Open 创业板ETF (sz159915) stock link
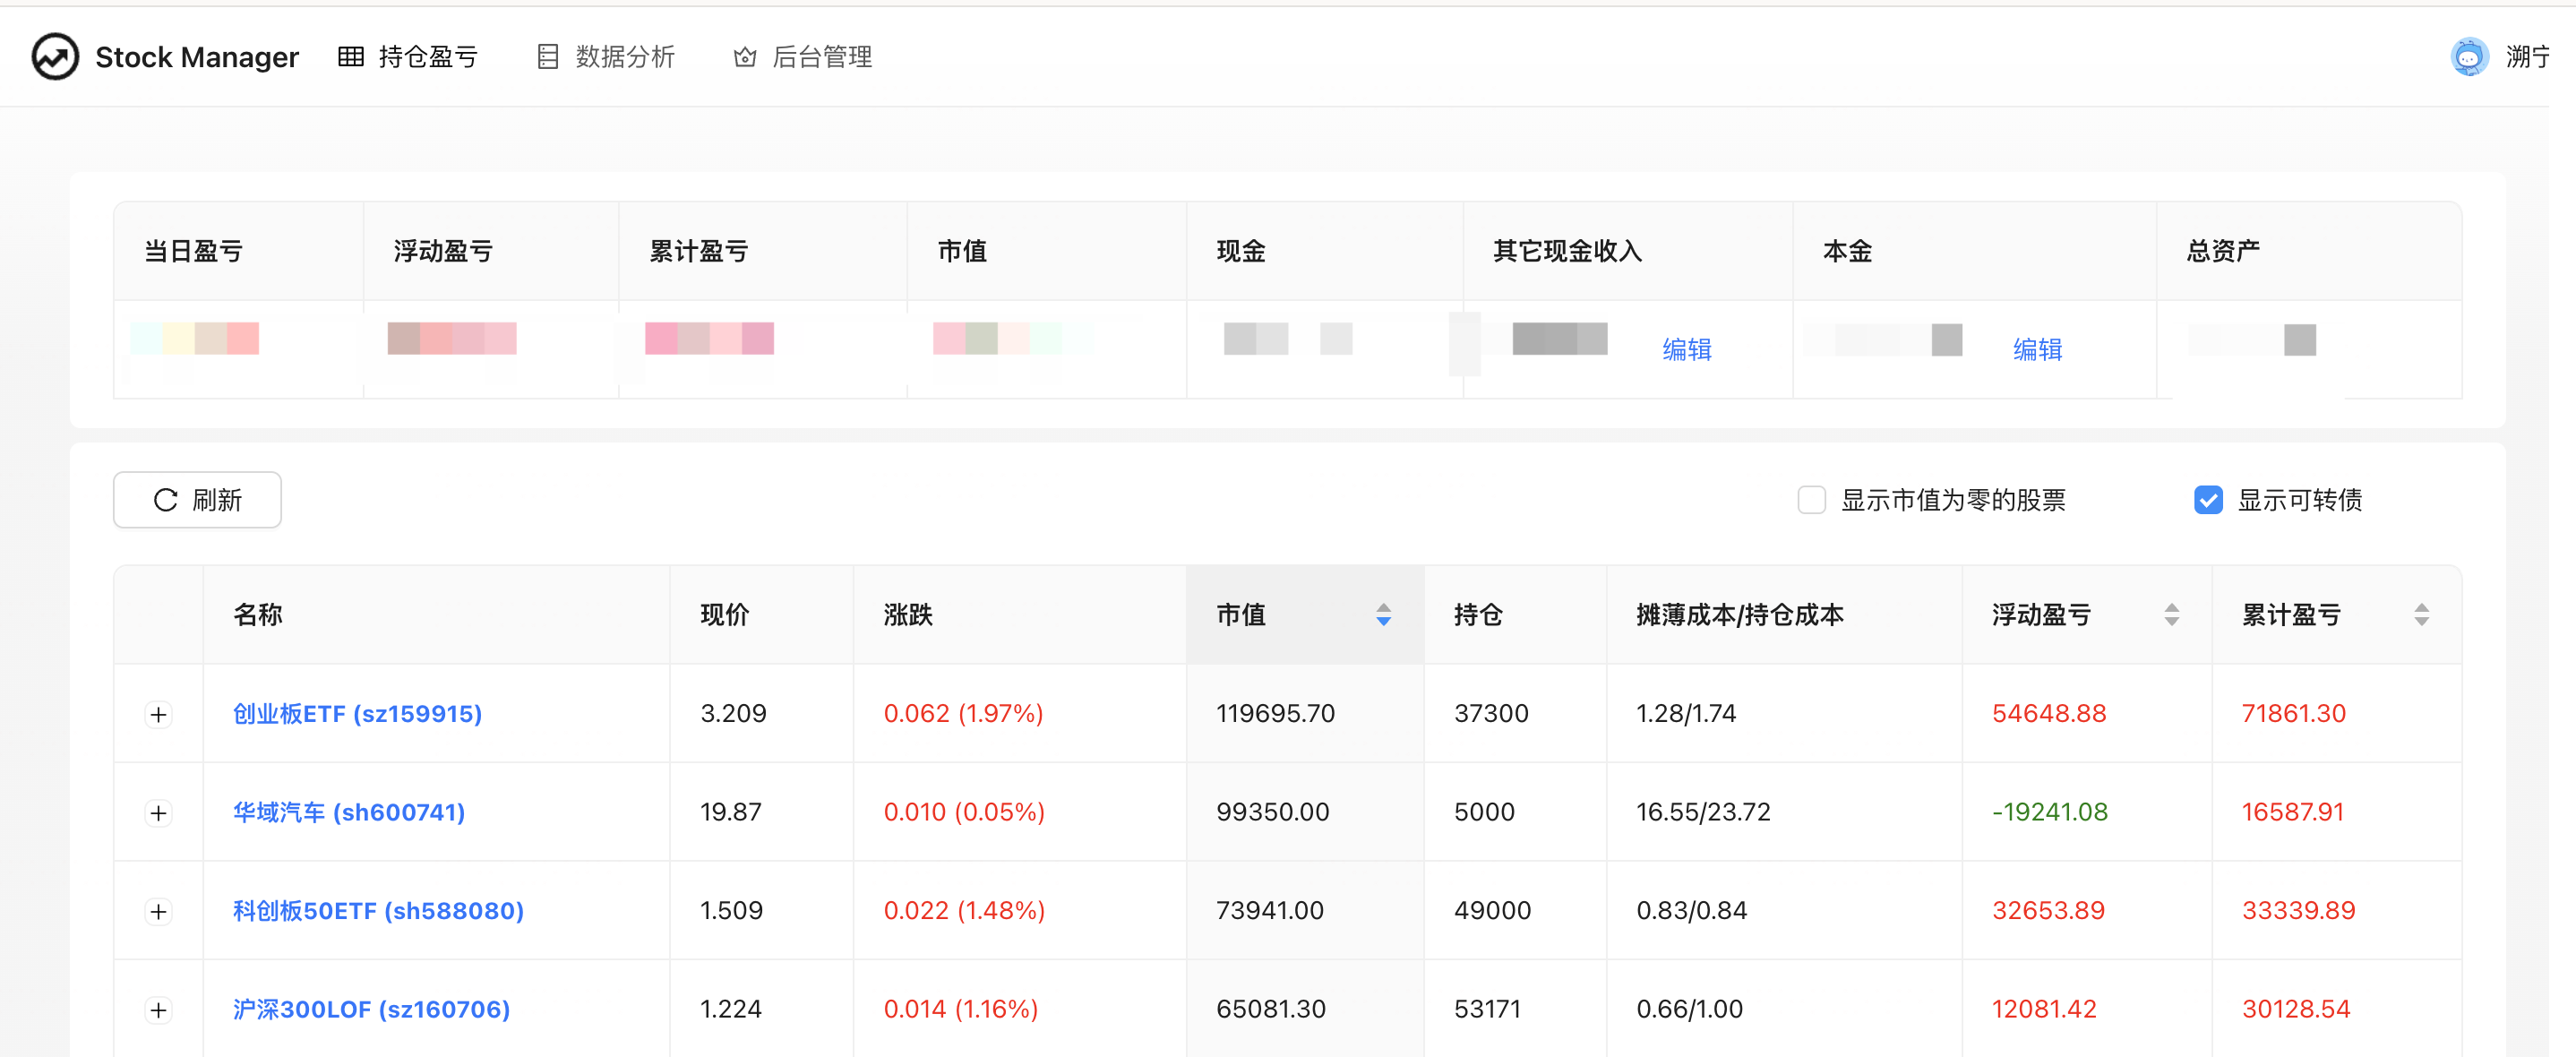This screenshot has height=1057, width=2576. [357, 714]
